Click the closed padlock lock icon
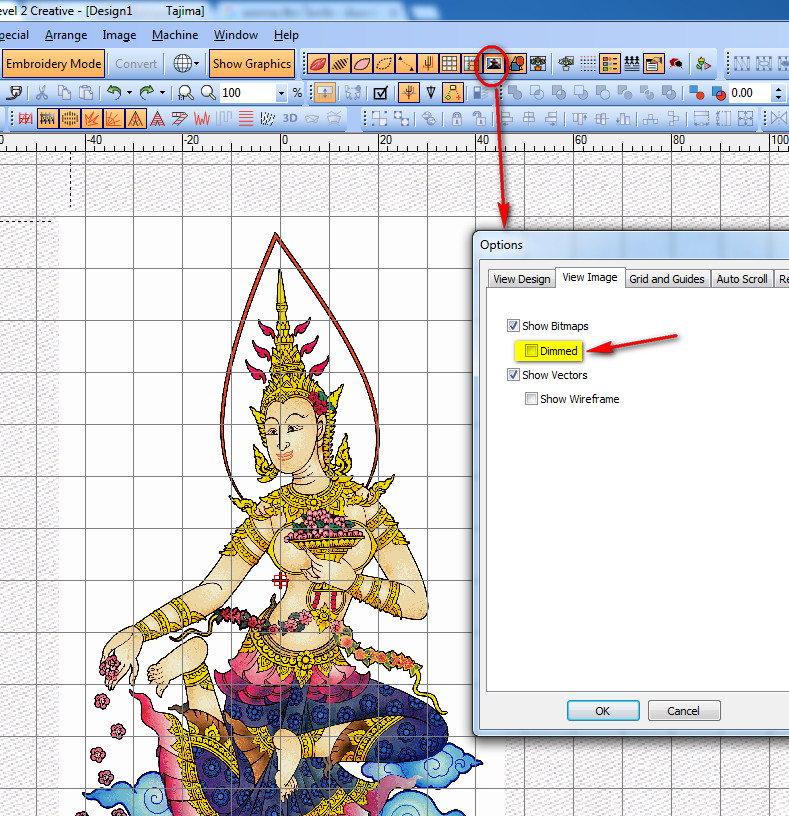This screenshot has width=789, height=816. pyautogui.click(x=457, y=119)
